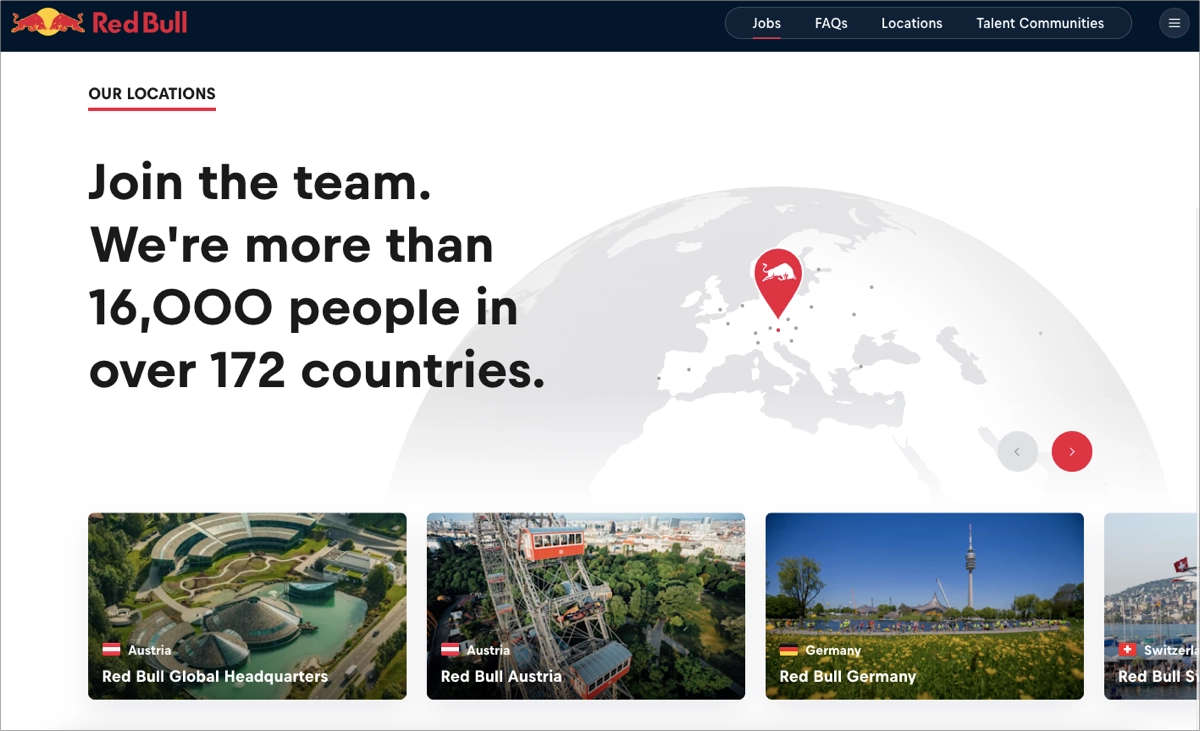Open the FAQs navigation item
The width and height of the screenshot is (1200, 731).
pos(831,22)
